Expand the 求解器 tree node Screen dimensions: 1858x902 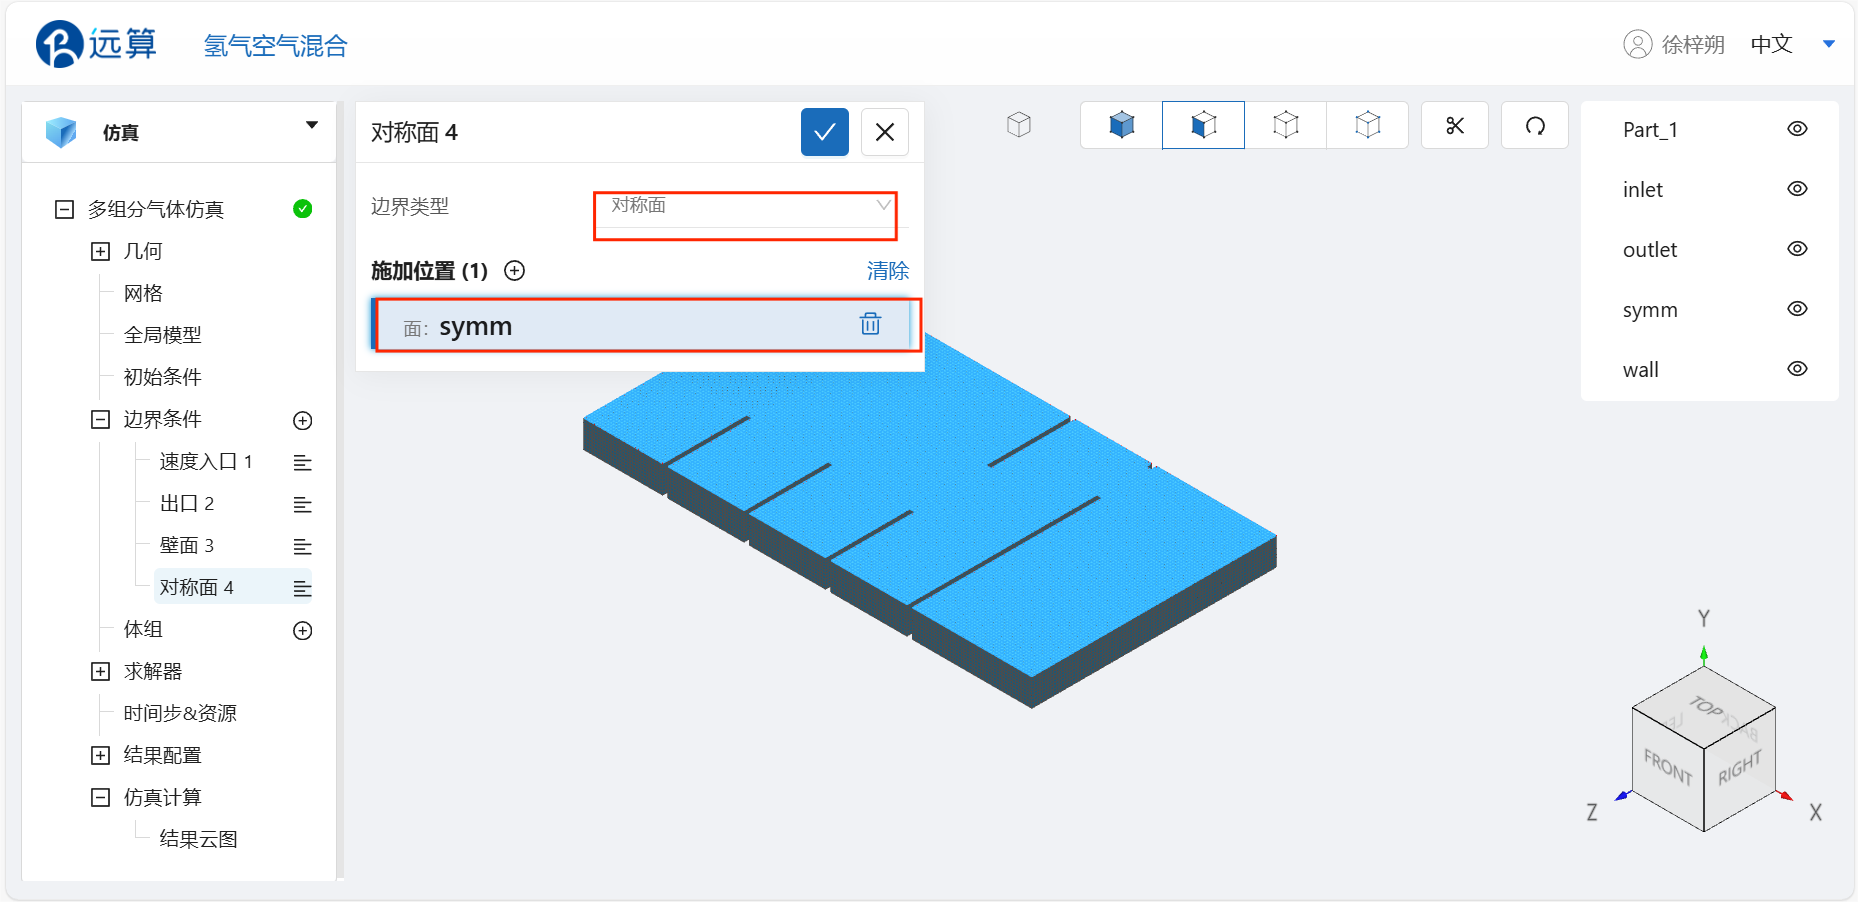(x=101, y=671)
